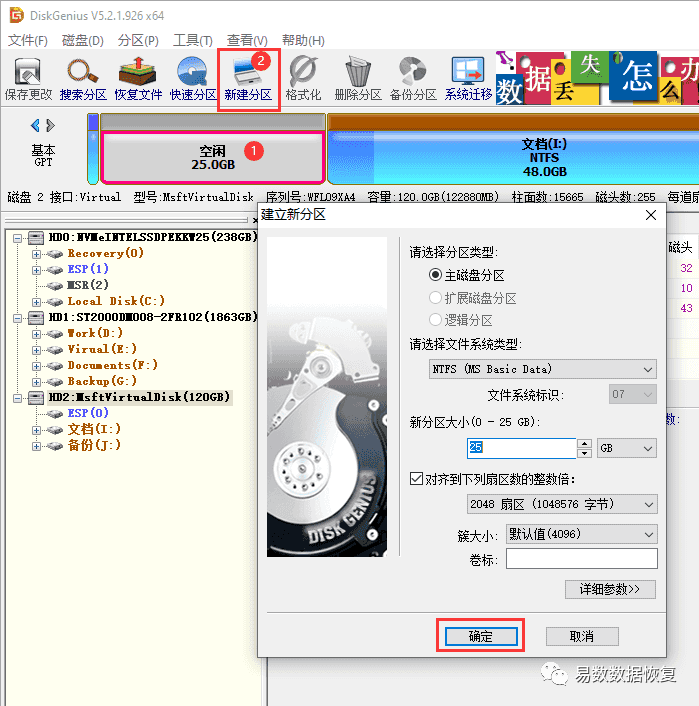This screenshot has height=706, width=699.
Task: Select the Recovery(0) partition
Action: pos(105,253)
